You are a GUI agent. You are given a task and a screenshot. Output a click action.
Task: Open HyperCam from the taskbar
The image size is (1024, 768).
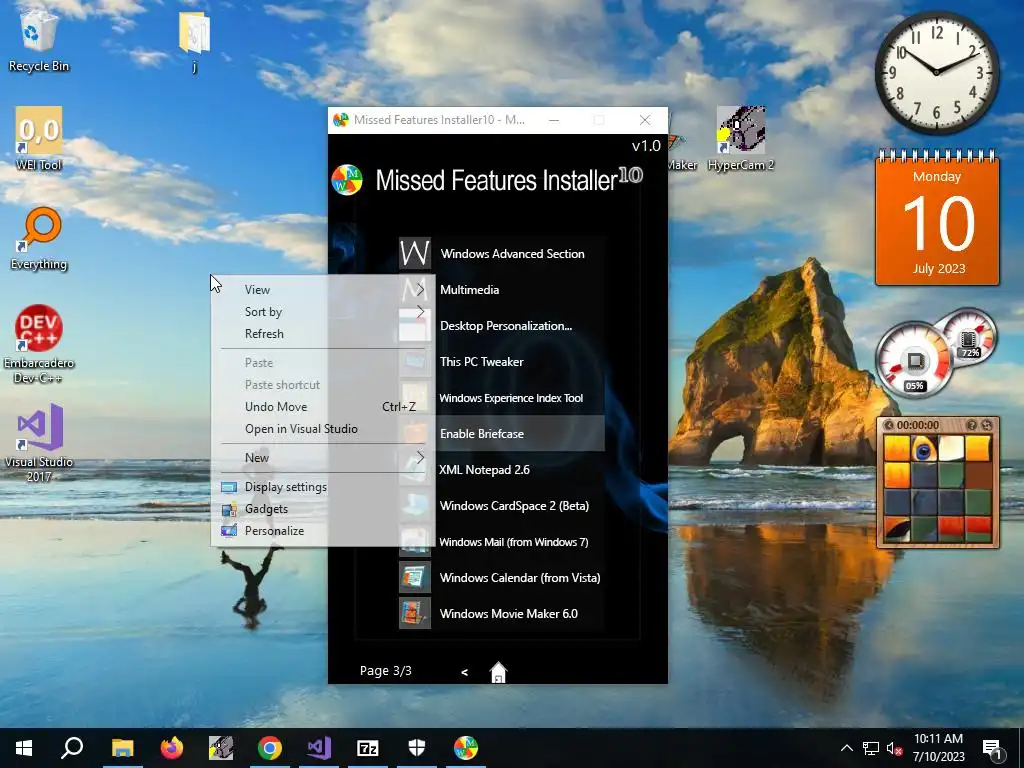[221, 748]
